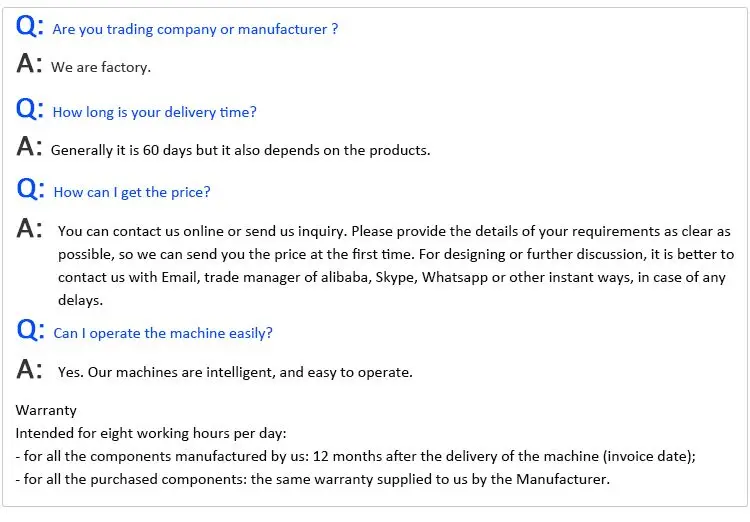Click the answer "We are factory."
This screenshot has height=522, width=750.
point(101,68)
